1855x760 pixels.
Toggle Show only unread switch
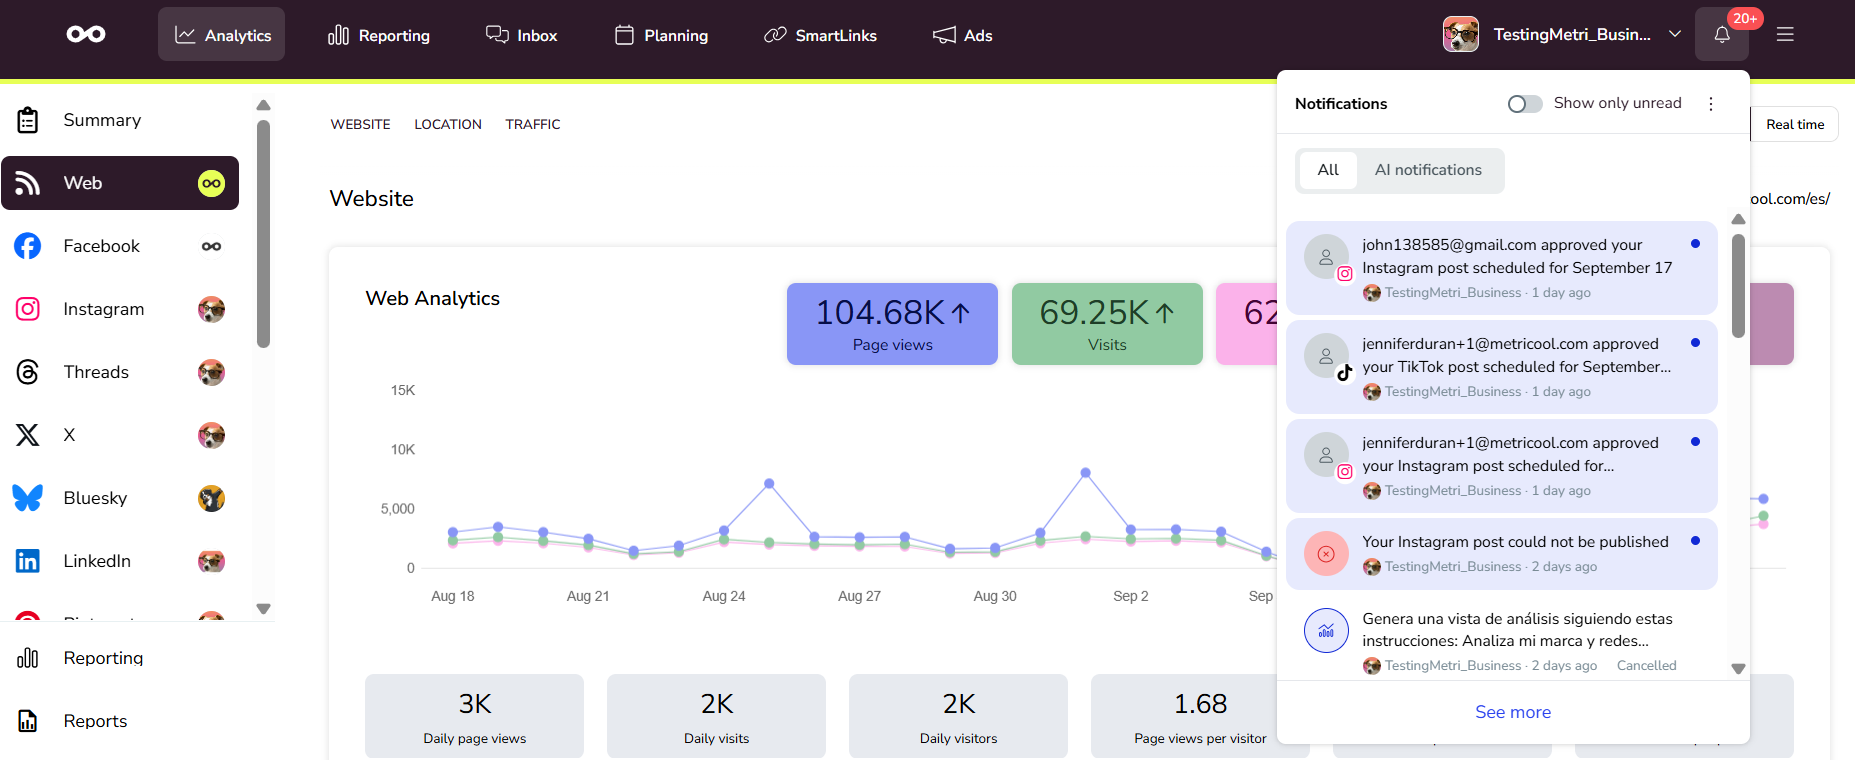[x=1525, y=104]
